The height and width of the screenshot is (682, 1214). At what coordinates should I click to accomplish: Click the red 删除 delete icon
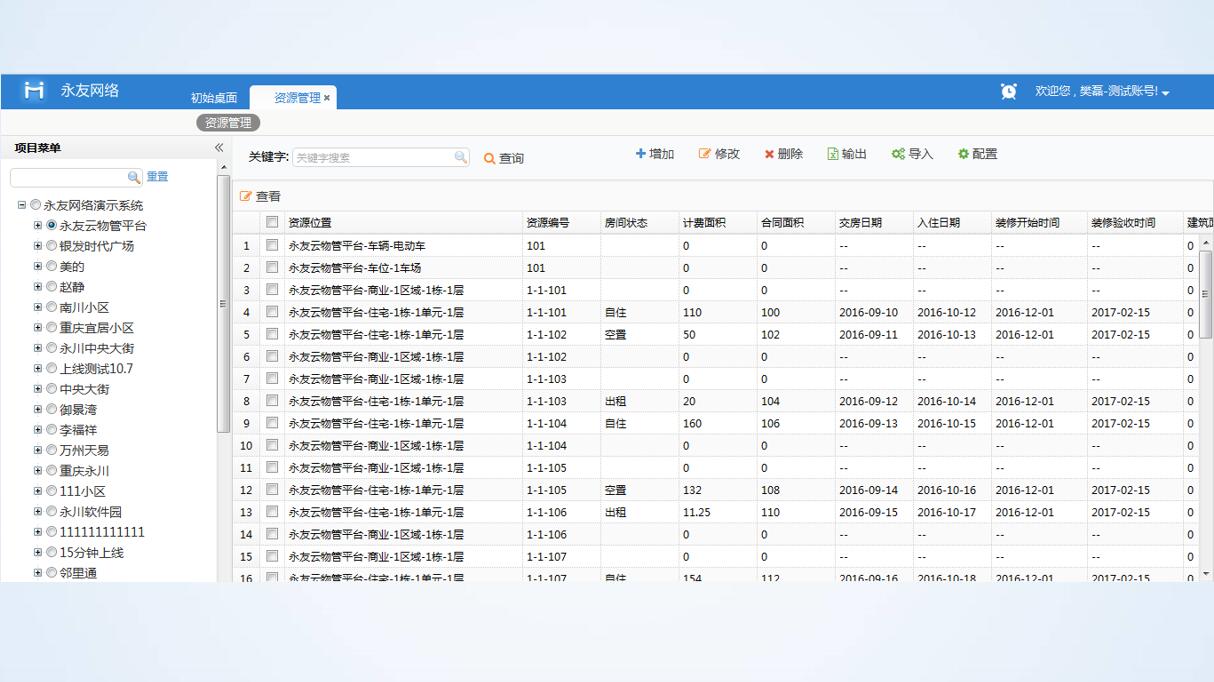pyautogui.click(x=769, y=154)
